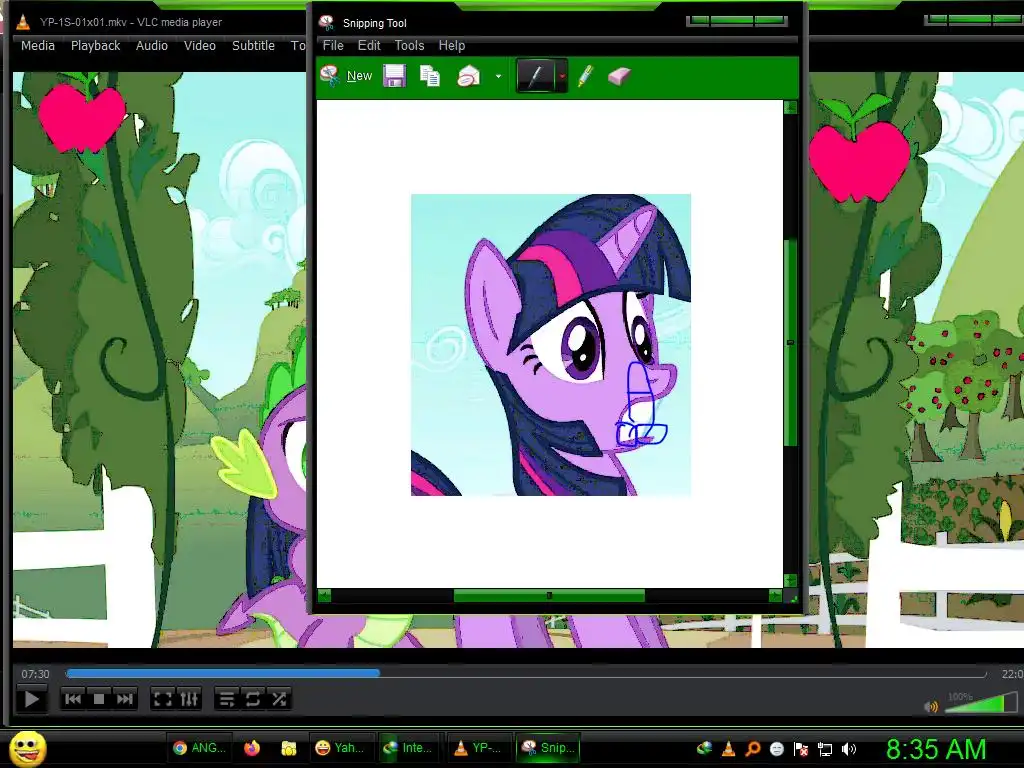Image resolution: width=1024 pixels, height=768 pixels.
Task: Toggle VLC loop mode
Action: 253,699
